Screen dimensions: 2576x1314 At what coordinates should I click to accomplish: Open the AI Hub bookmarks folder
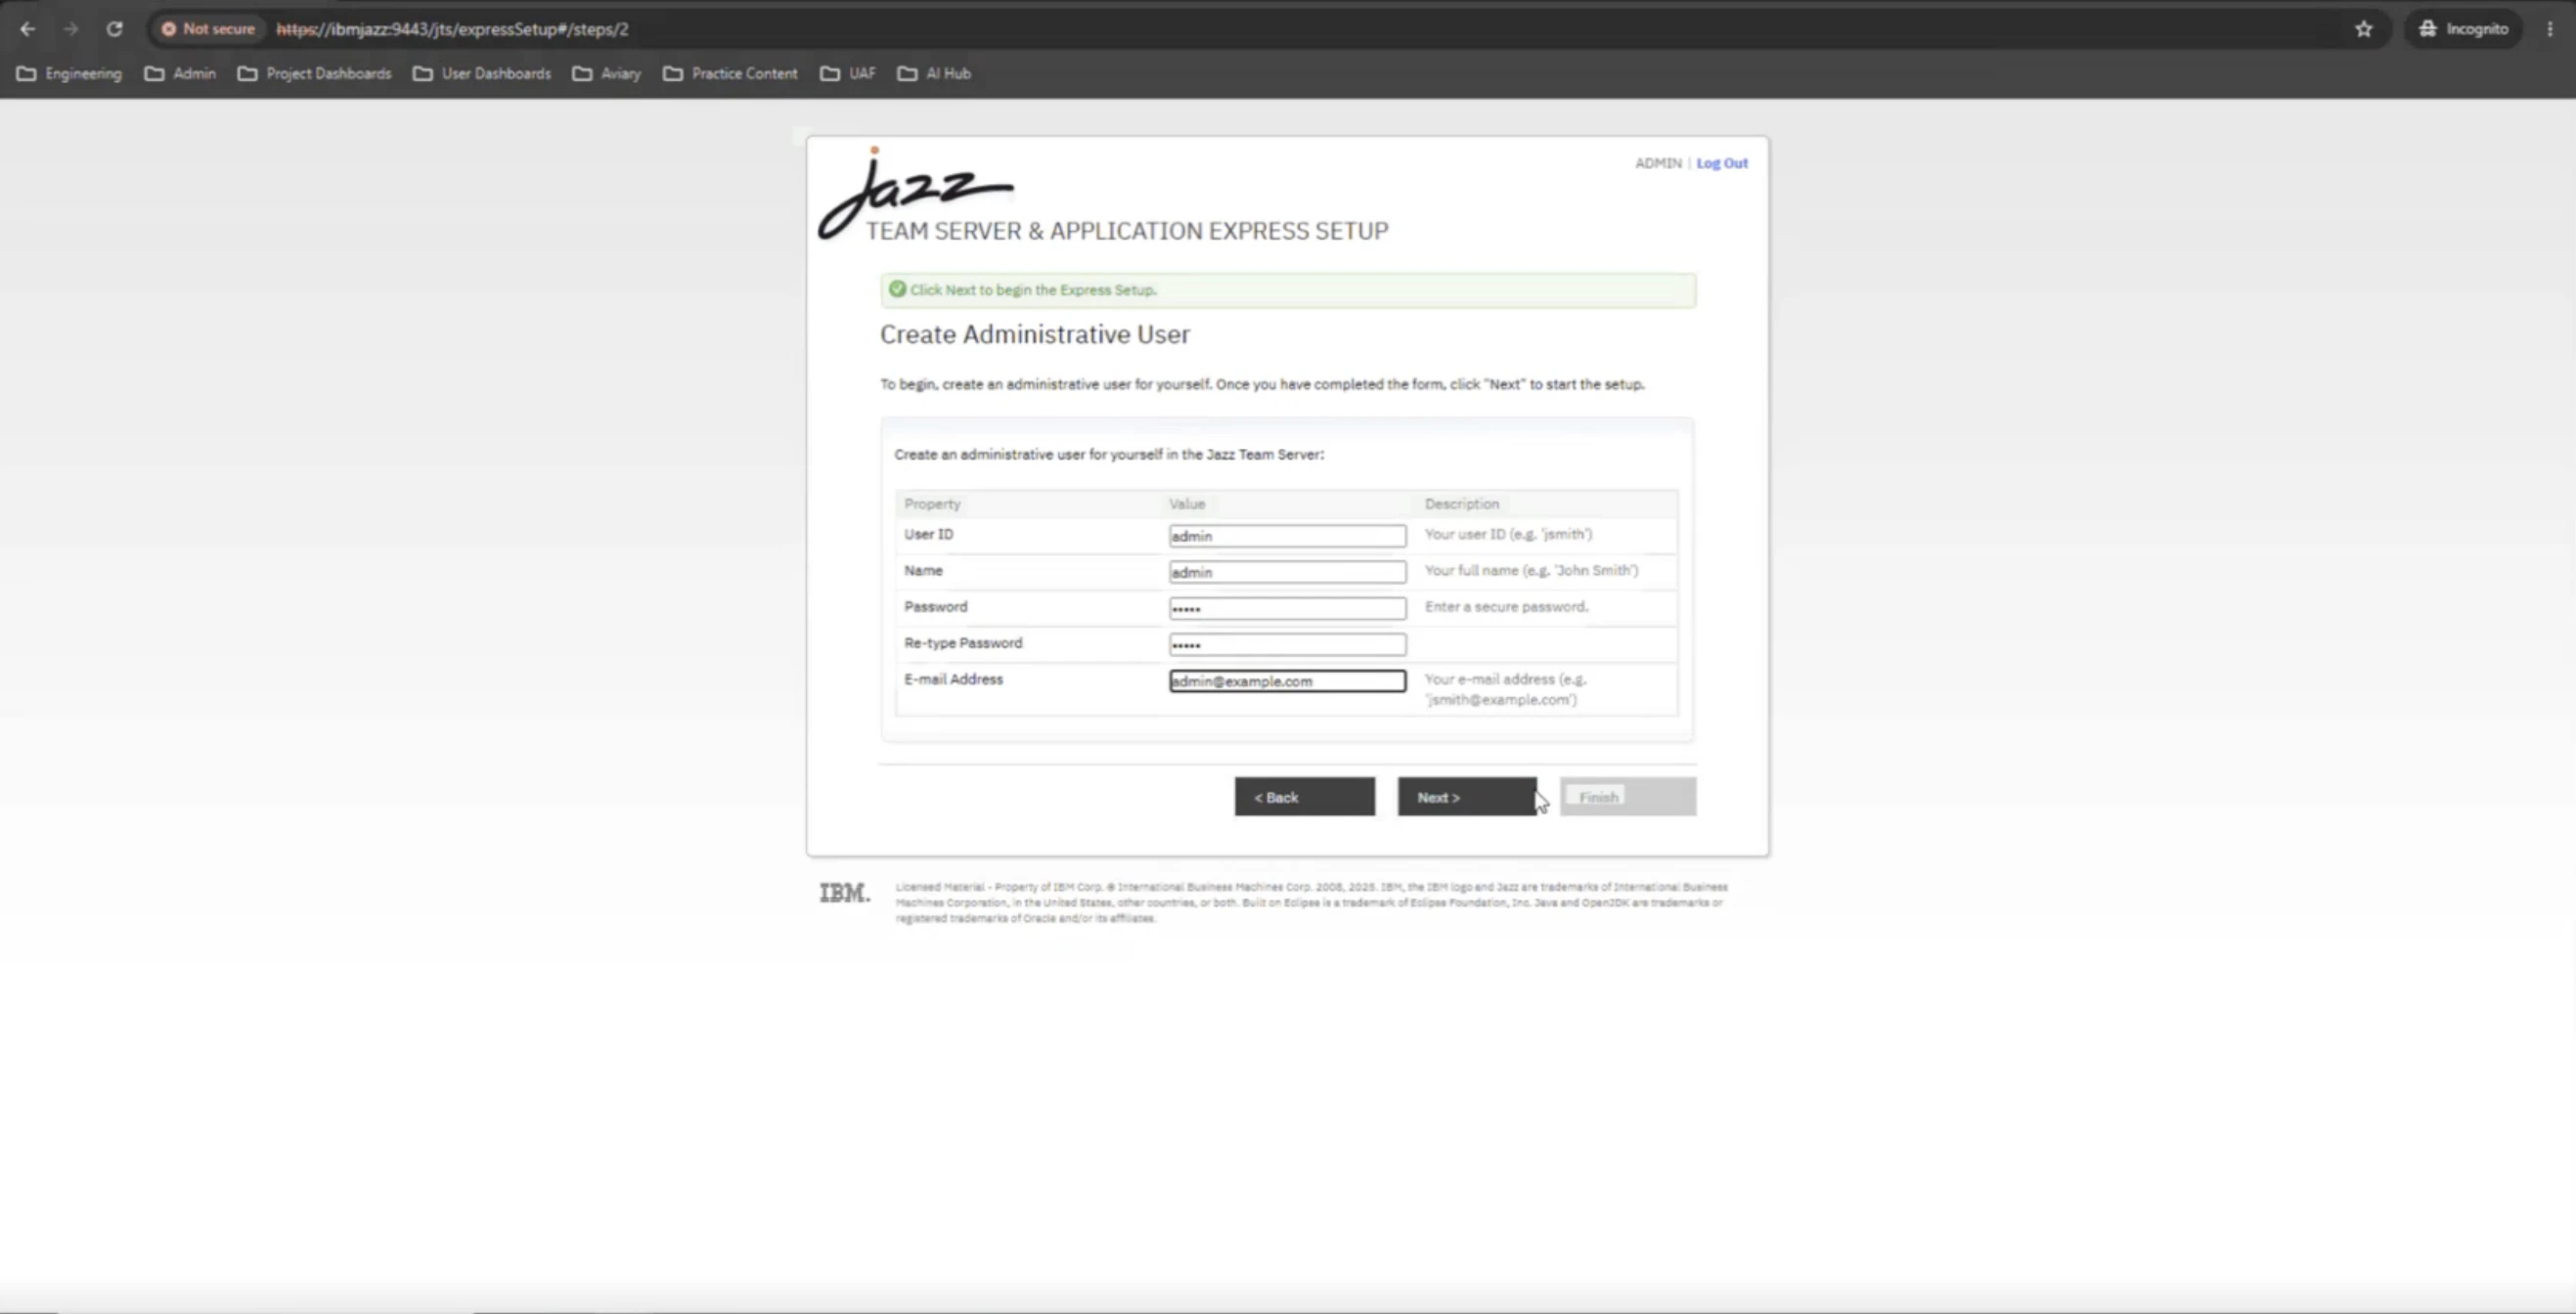click(x=934, y=73)
